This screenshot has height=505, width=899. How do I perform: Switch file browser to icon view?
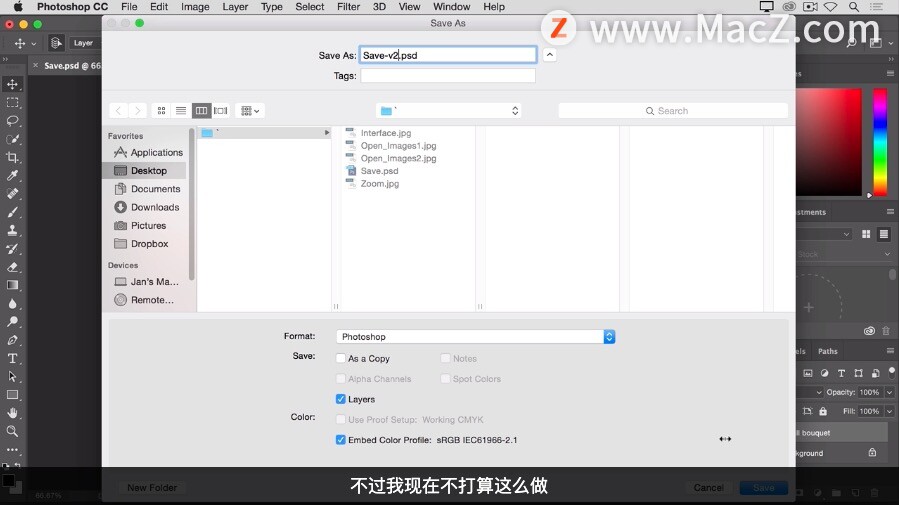(x=161, y=111)
